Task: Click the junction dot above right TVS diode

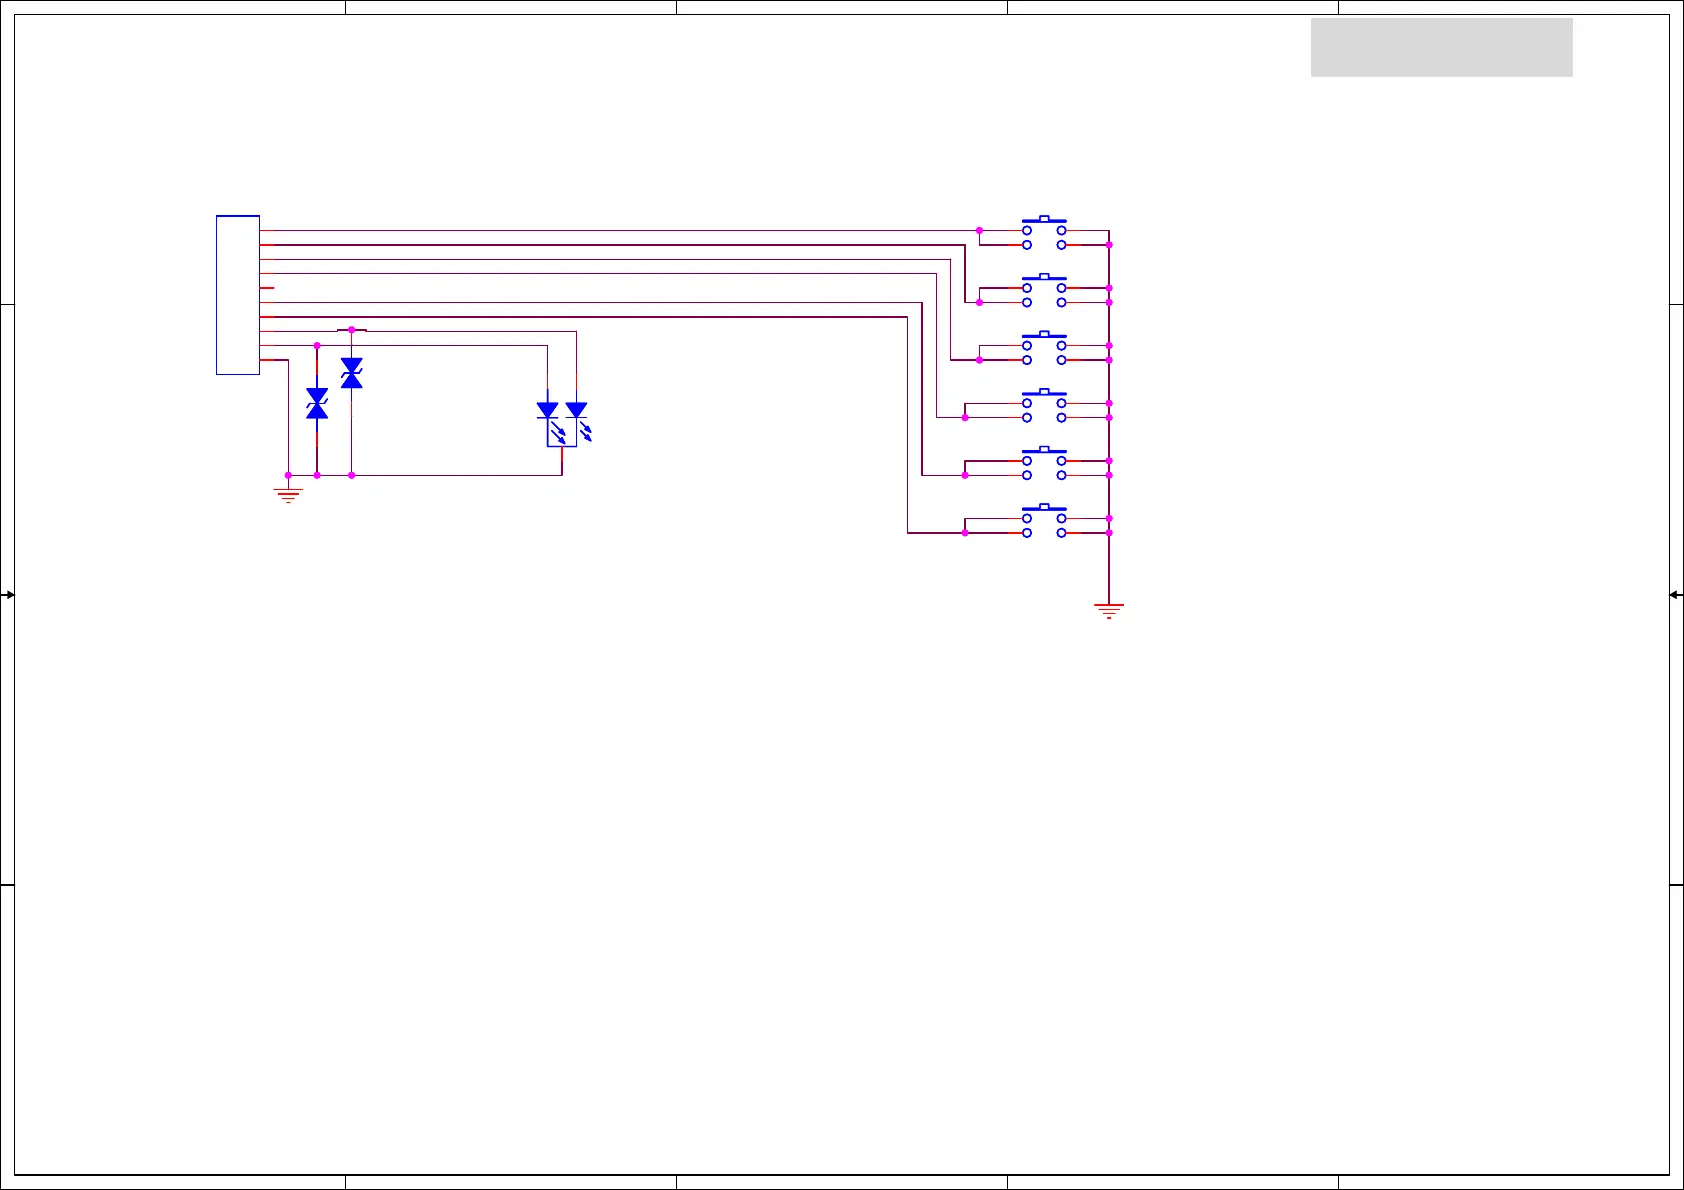Action: click(x=351, y=330)
